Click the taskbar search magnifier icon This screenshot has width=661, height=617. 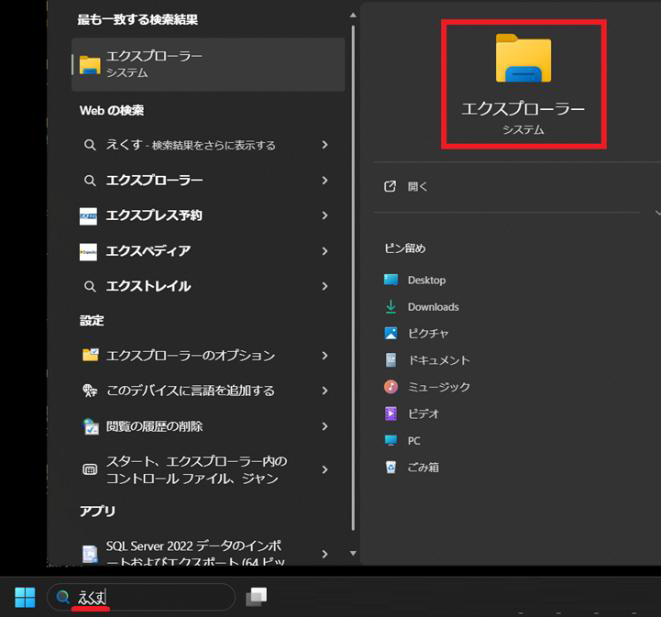click(63, 597)
